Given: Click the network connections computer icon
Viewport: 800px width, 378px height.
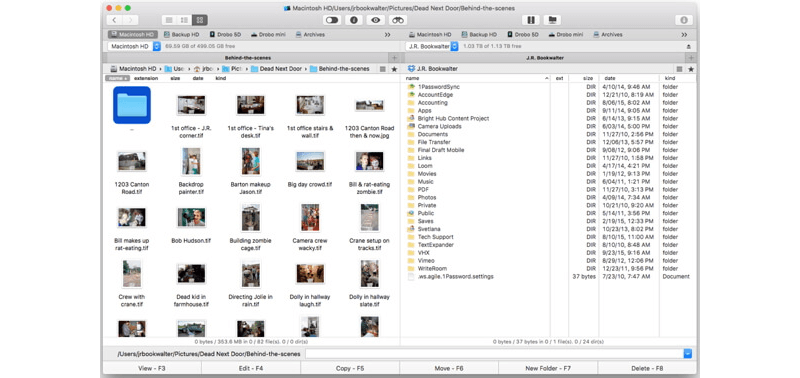Looking at the screenshot, I should 552,20.
